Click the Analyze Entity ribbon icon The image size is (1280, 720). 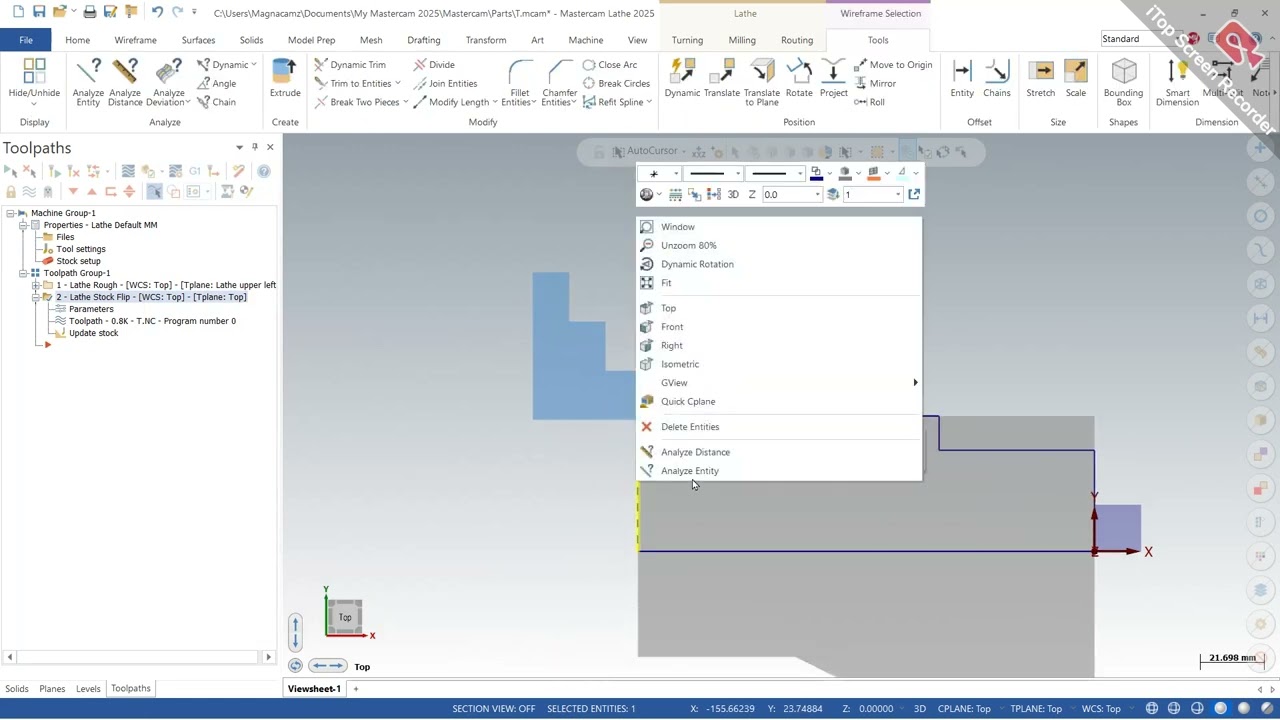point(88,81)
